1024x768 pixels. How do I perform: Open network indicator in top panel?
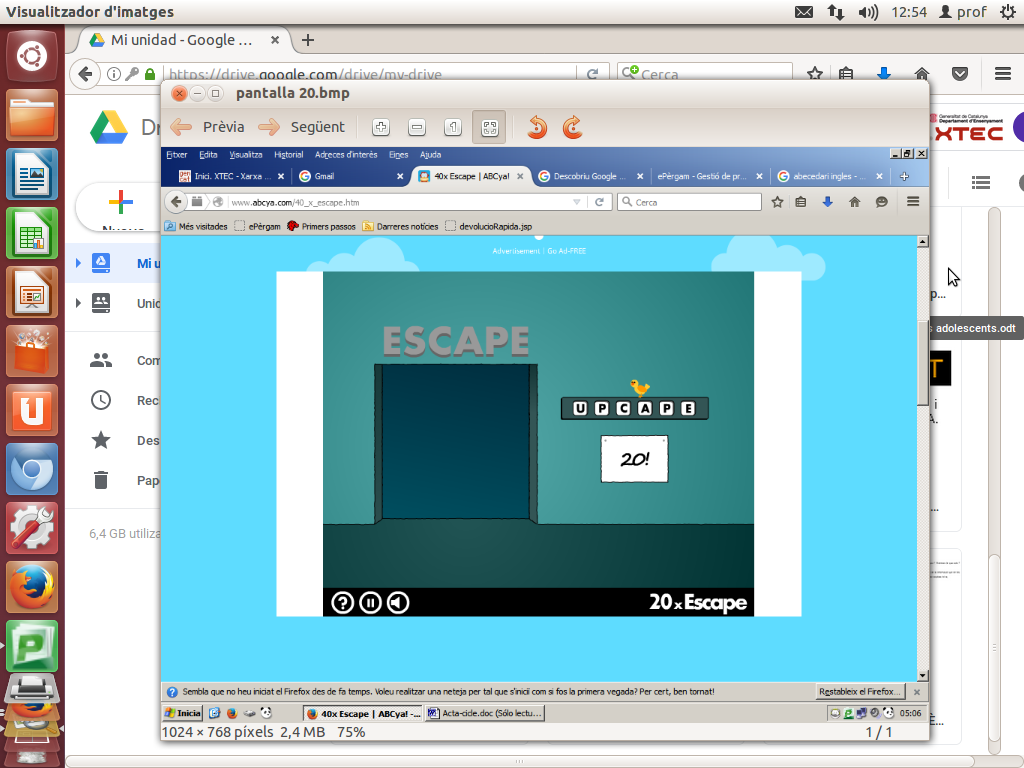tap(835, 12)
